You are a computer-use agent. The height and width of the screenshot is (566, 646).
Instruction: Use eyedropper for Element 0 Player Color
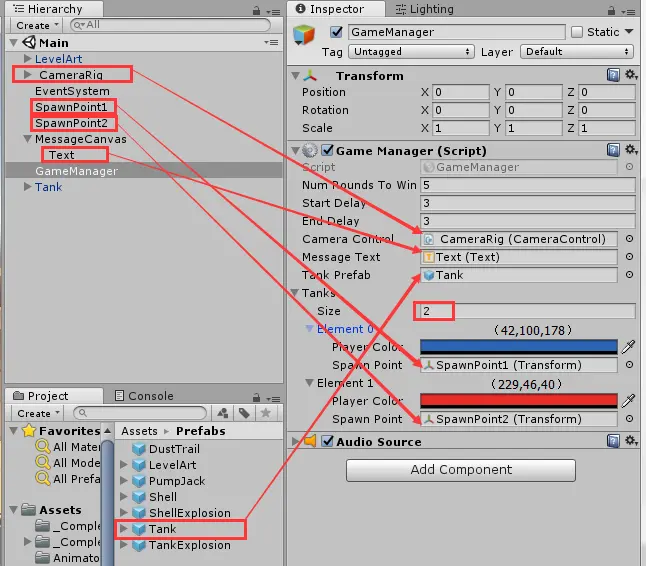click(628, 347)
